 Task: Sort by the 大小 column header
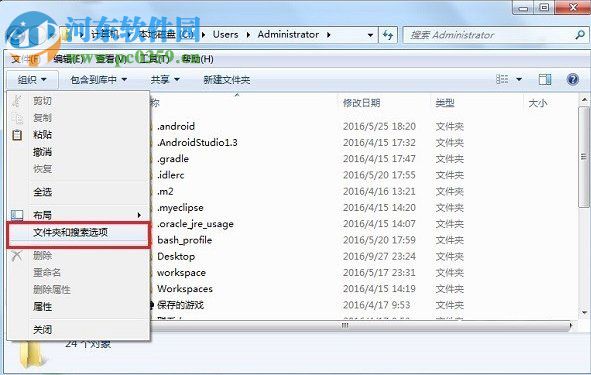(538, 103)
